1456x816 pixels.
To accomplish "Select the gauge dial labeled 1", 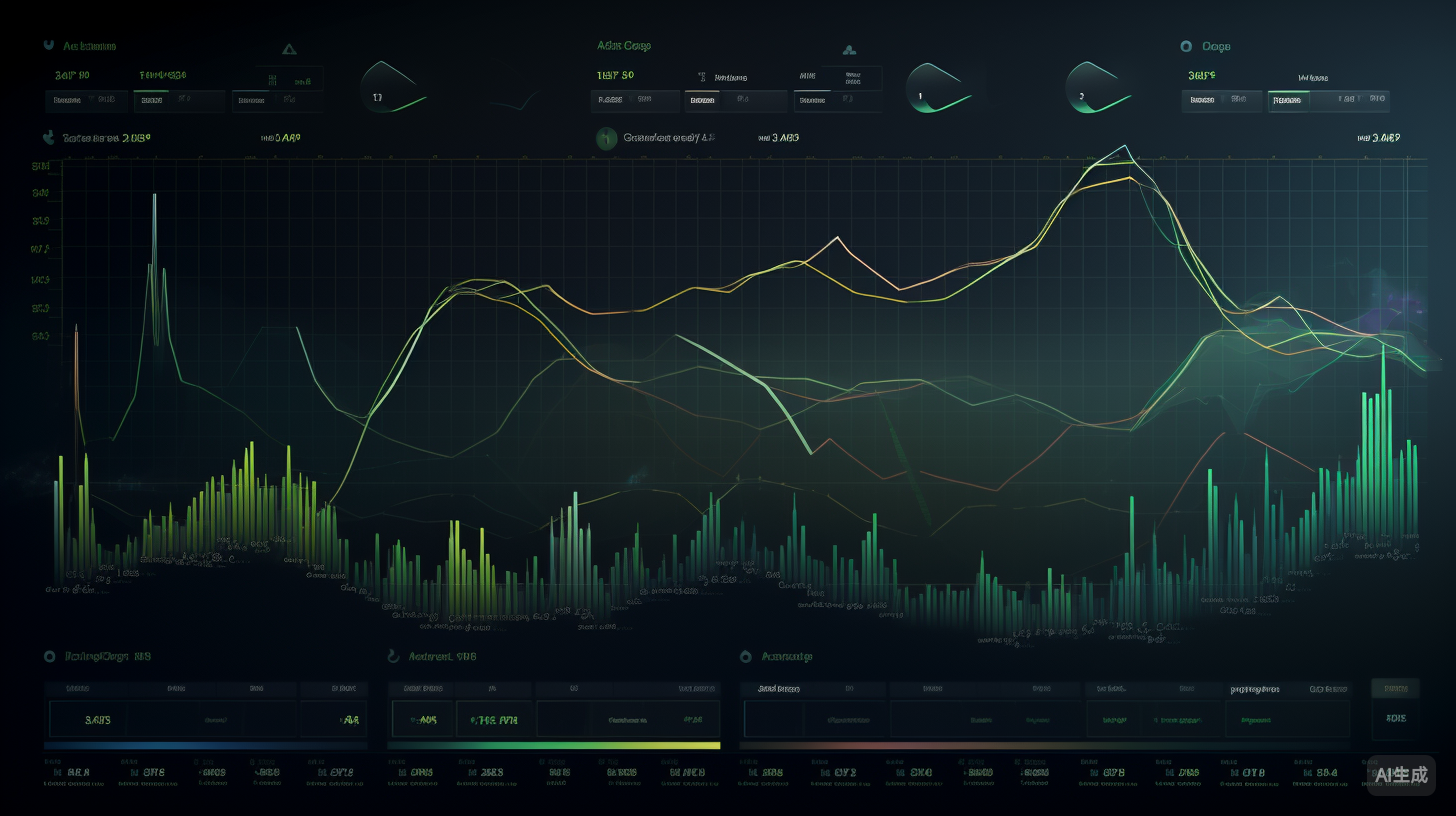I will pyautogui.click(x=936, y=90).
